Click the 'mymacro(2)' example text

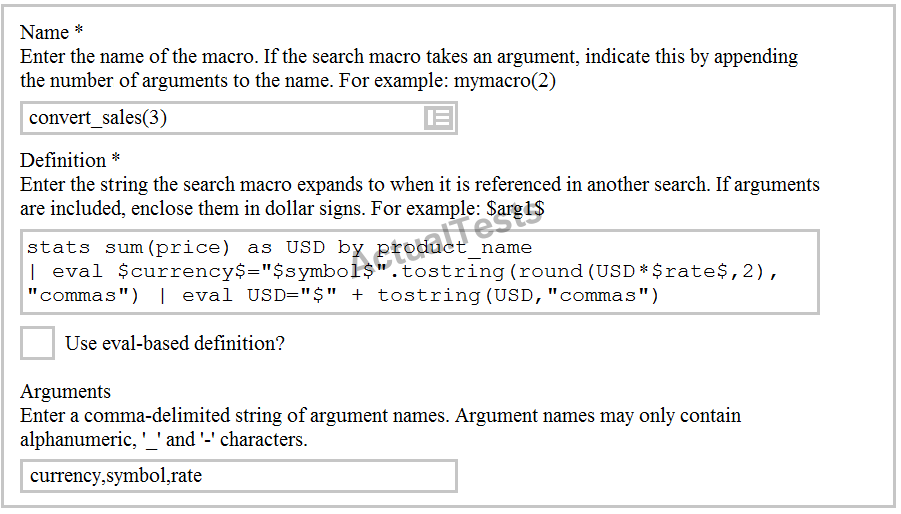pyautogui.click(x=504, y=81)
